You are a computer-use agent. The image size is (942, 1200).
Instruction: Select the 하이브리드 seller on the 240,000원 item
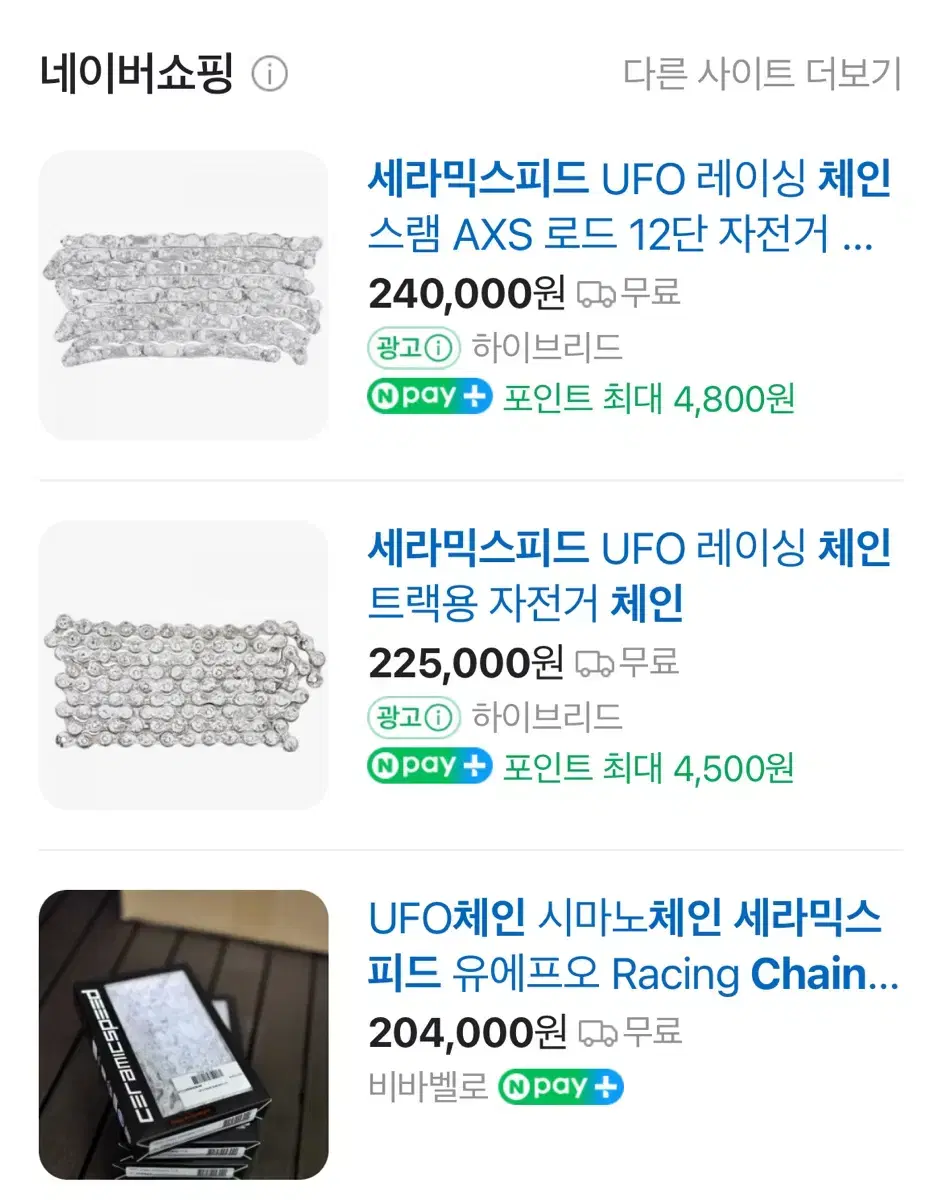(x=547, y=348)
